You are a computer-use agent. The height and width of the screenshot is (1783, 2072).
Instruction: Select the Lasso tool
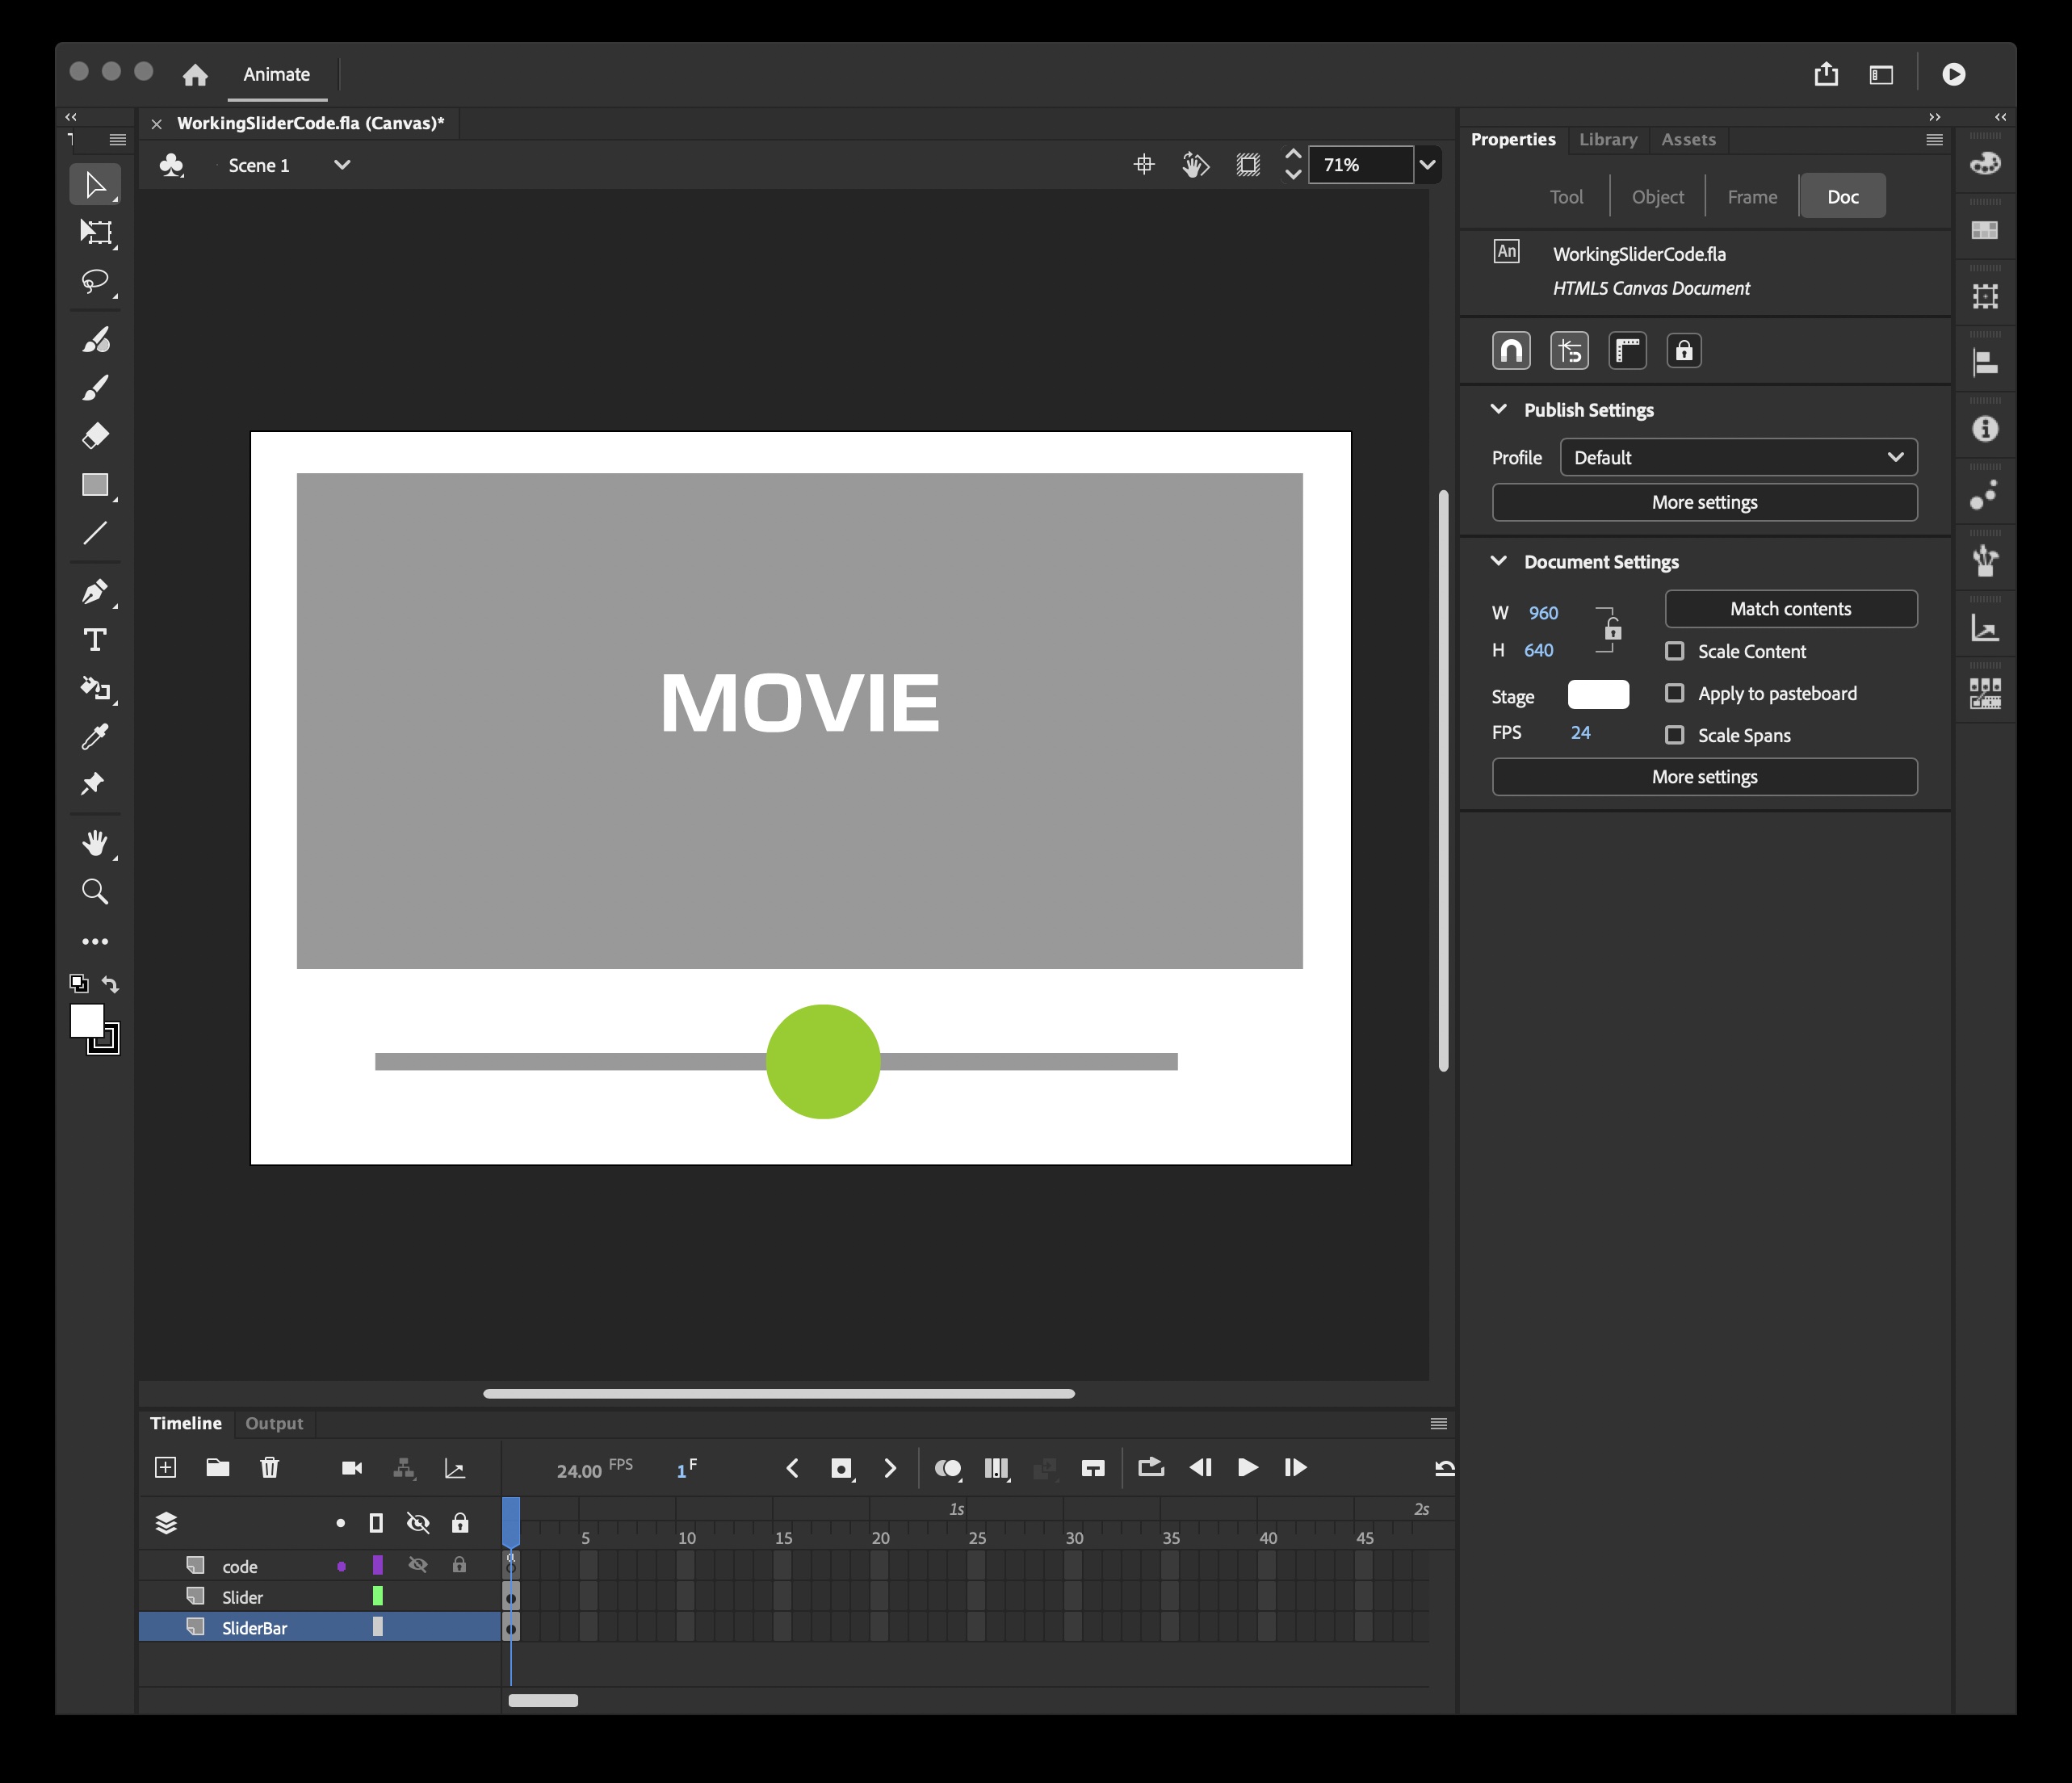[95, 281]
